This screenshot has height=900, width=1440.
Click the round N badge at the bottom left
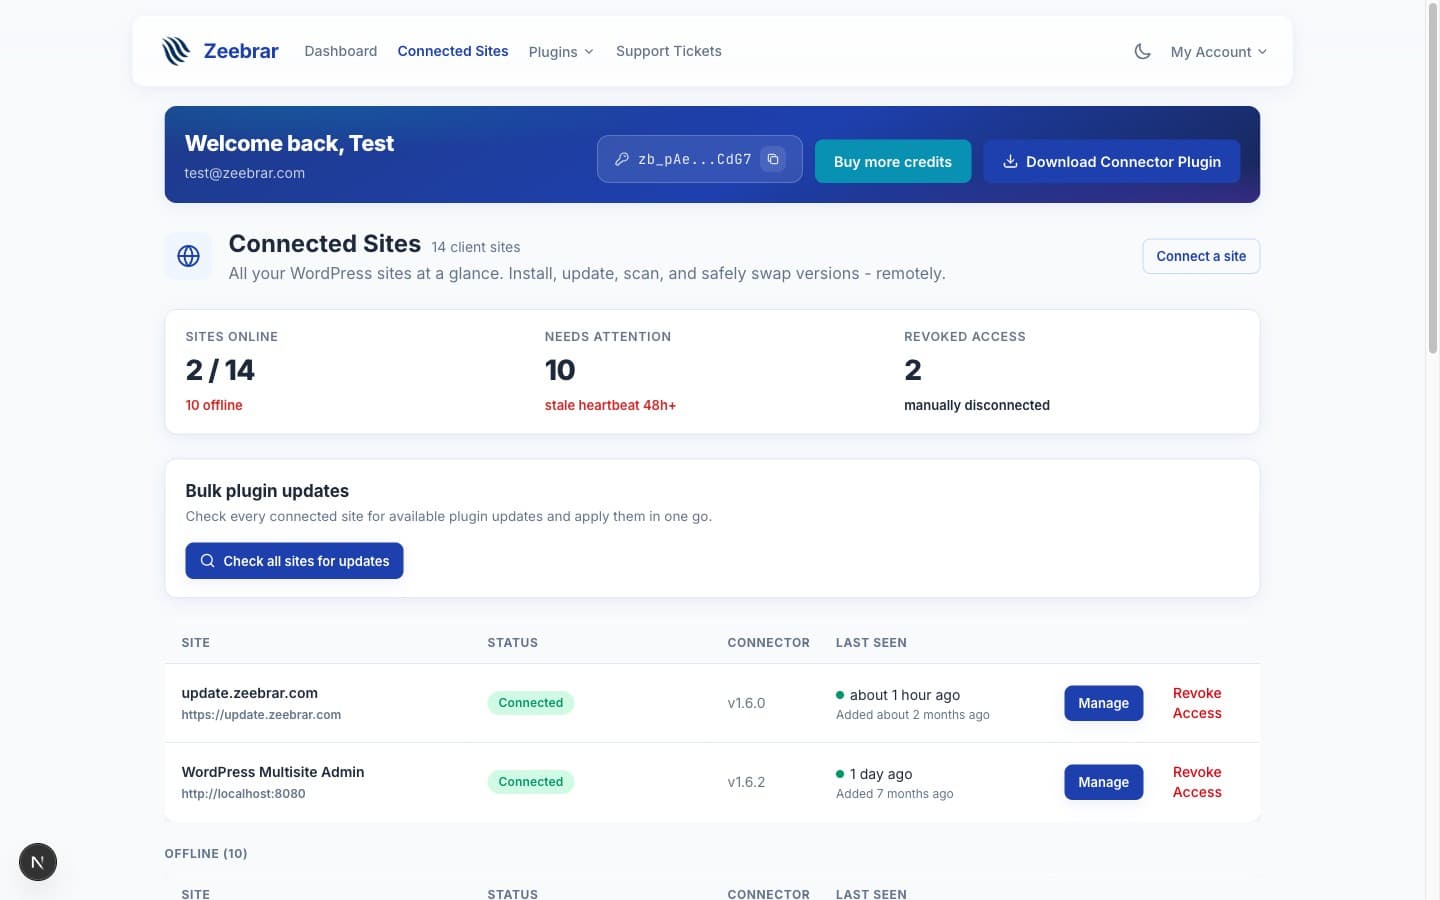(38, 862)
